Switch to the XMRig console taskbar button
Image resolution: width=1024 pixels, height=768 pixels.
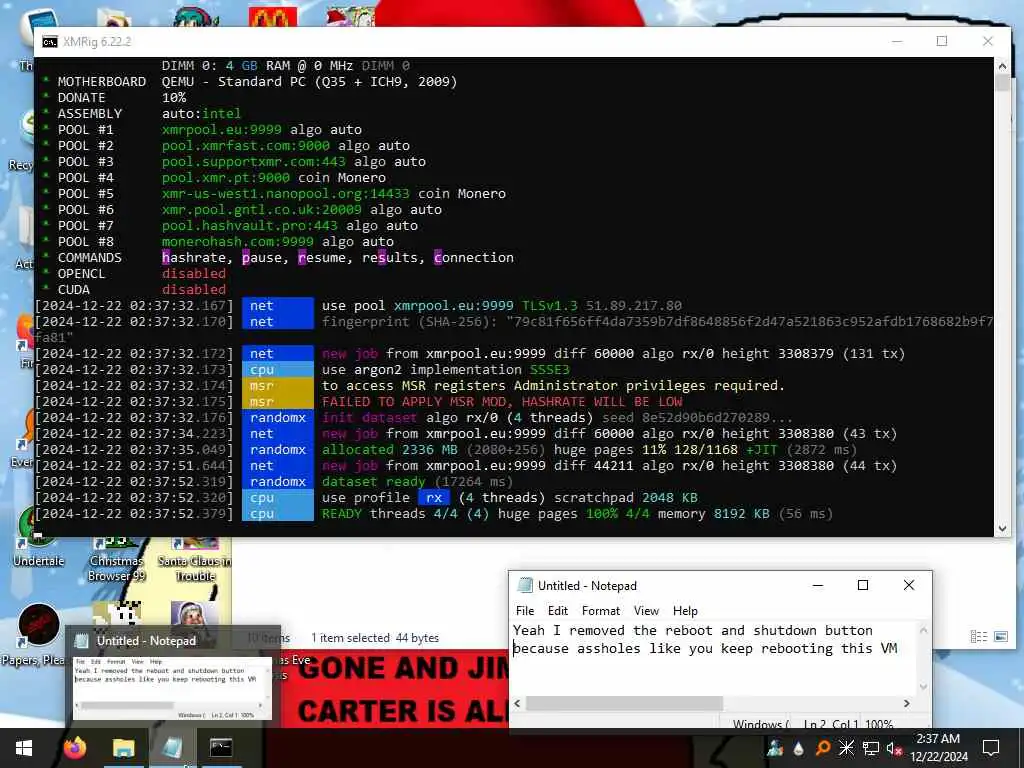tap(221, 748)
